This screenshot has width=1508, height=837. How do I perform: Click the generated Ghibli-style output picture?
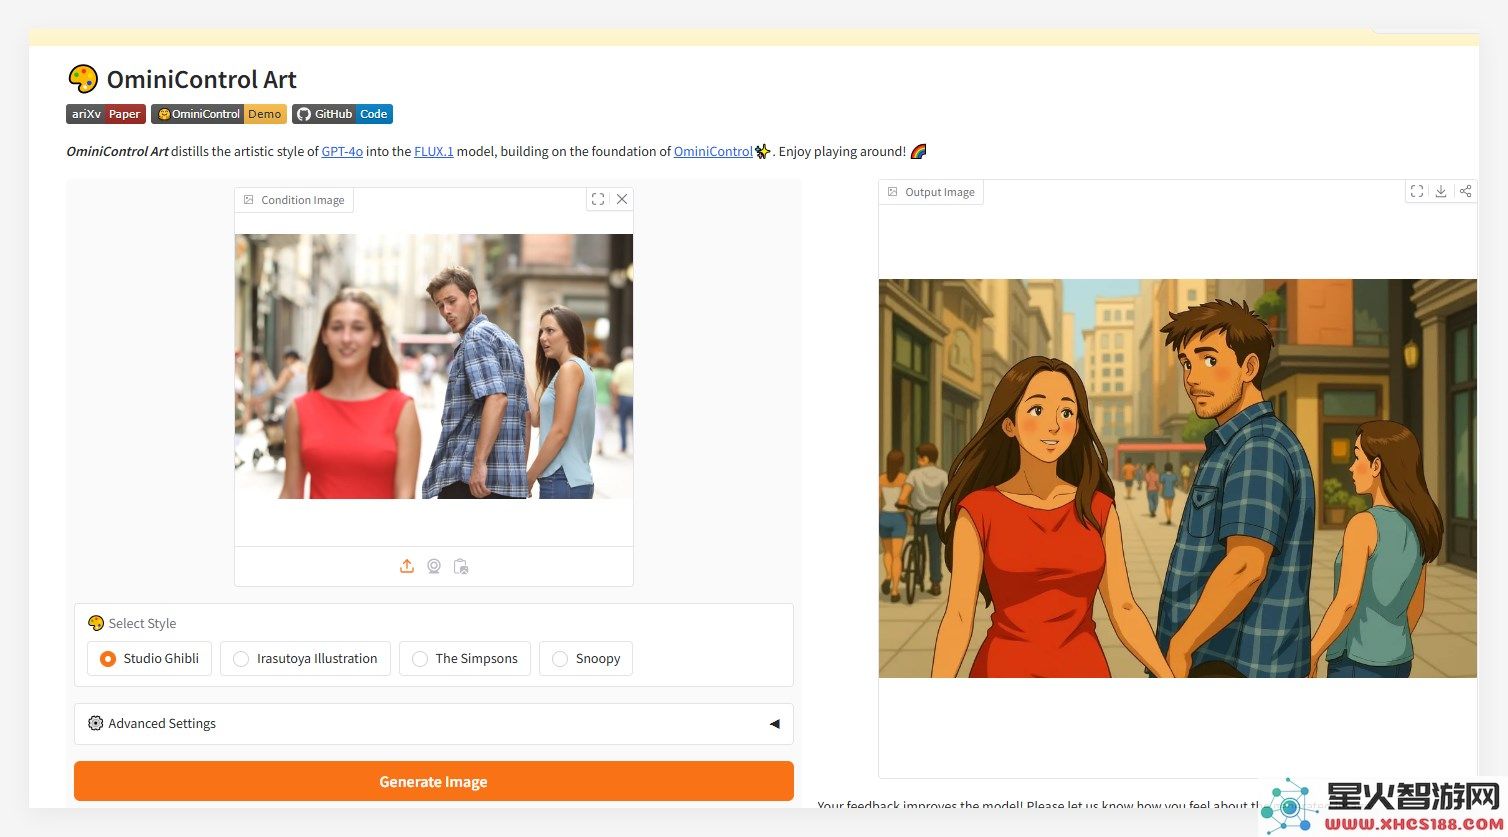(1178, 478)
